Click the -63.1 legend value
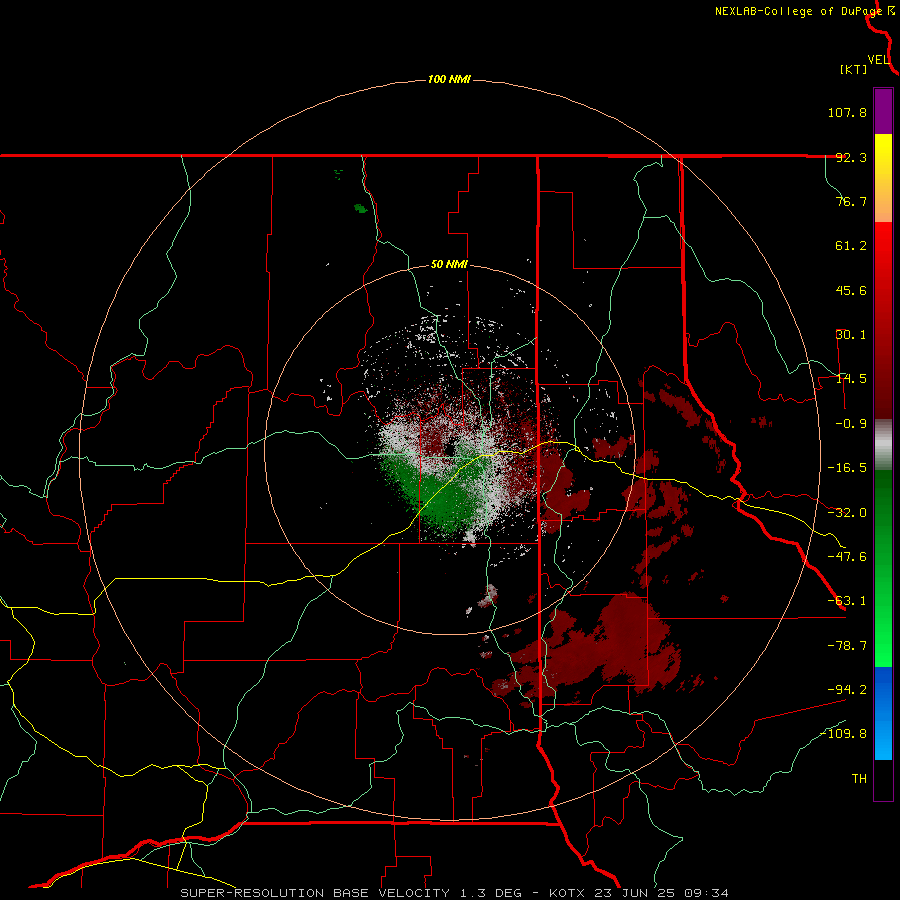Image resolution: width=900 pixels, height=900 pixels. (847, 601)
